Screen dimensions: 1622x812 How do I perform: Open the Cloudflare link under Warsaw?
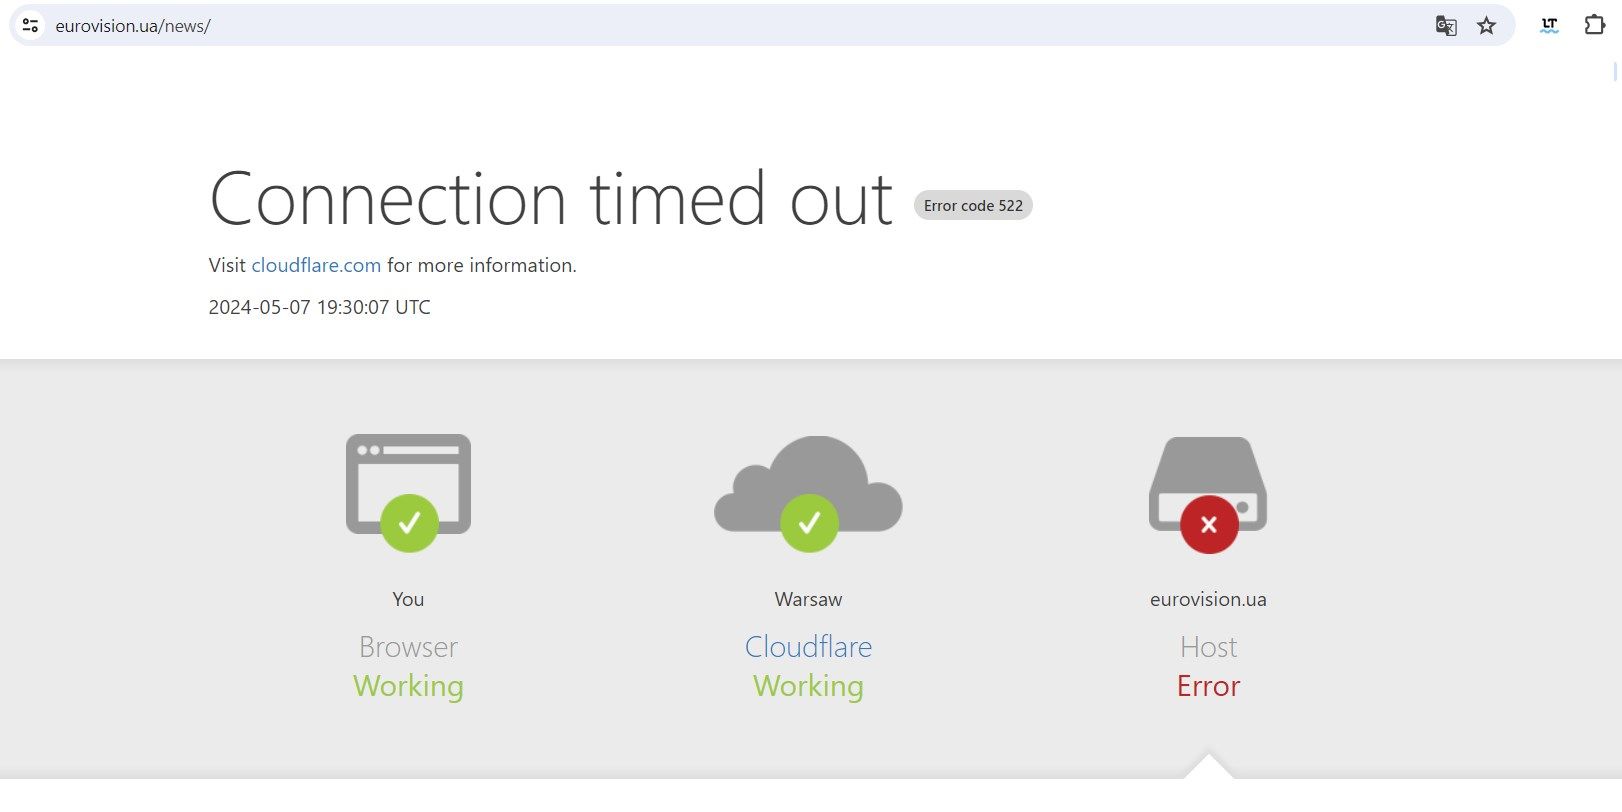pyautogui.click(x=808, y=647)
